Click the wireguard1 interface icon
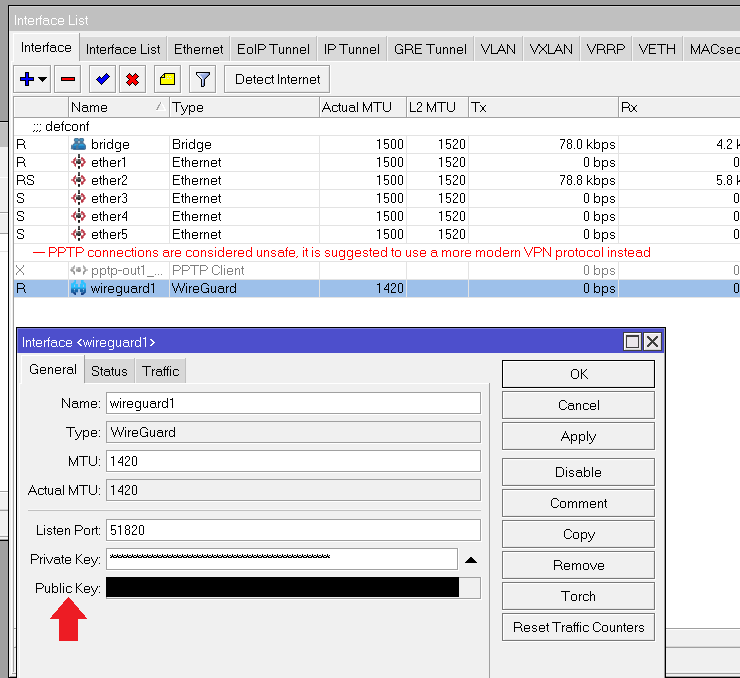 point(78,288)
